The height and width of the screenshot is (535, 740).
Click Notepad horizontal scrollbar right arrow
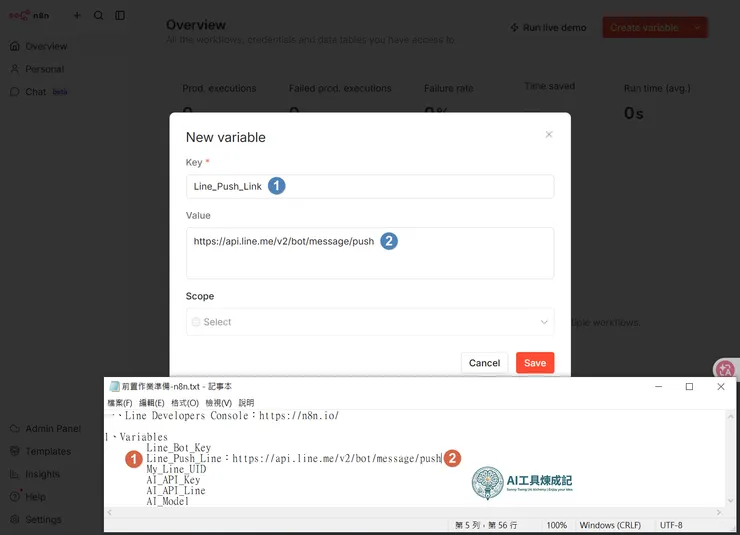[x=719, y=512]
